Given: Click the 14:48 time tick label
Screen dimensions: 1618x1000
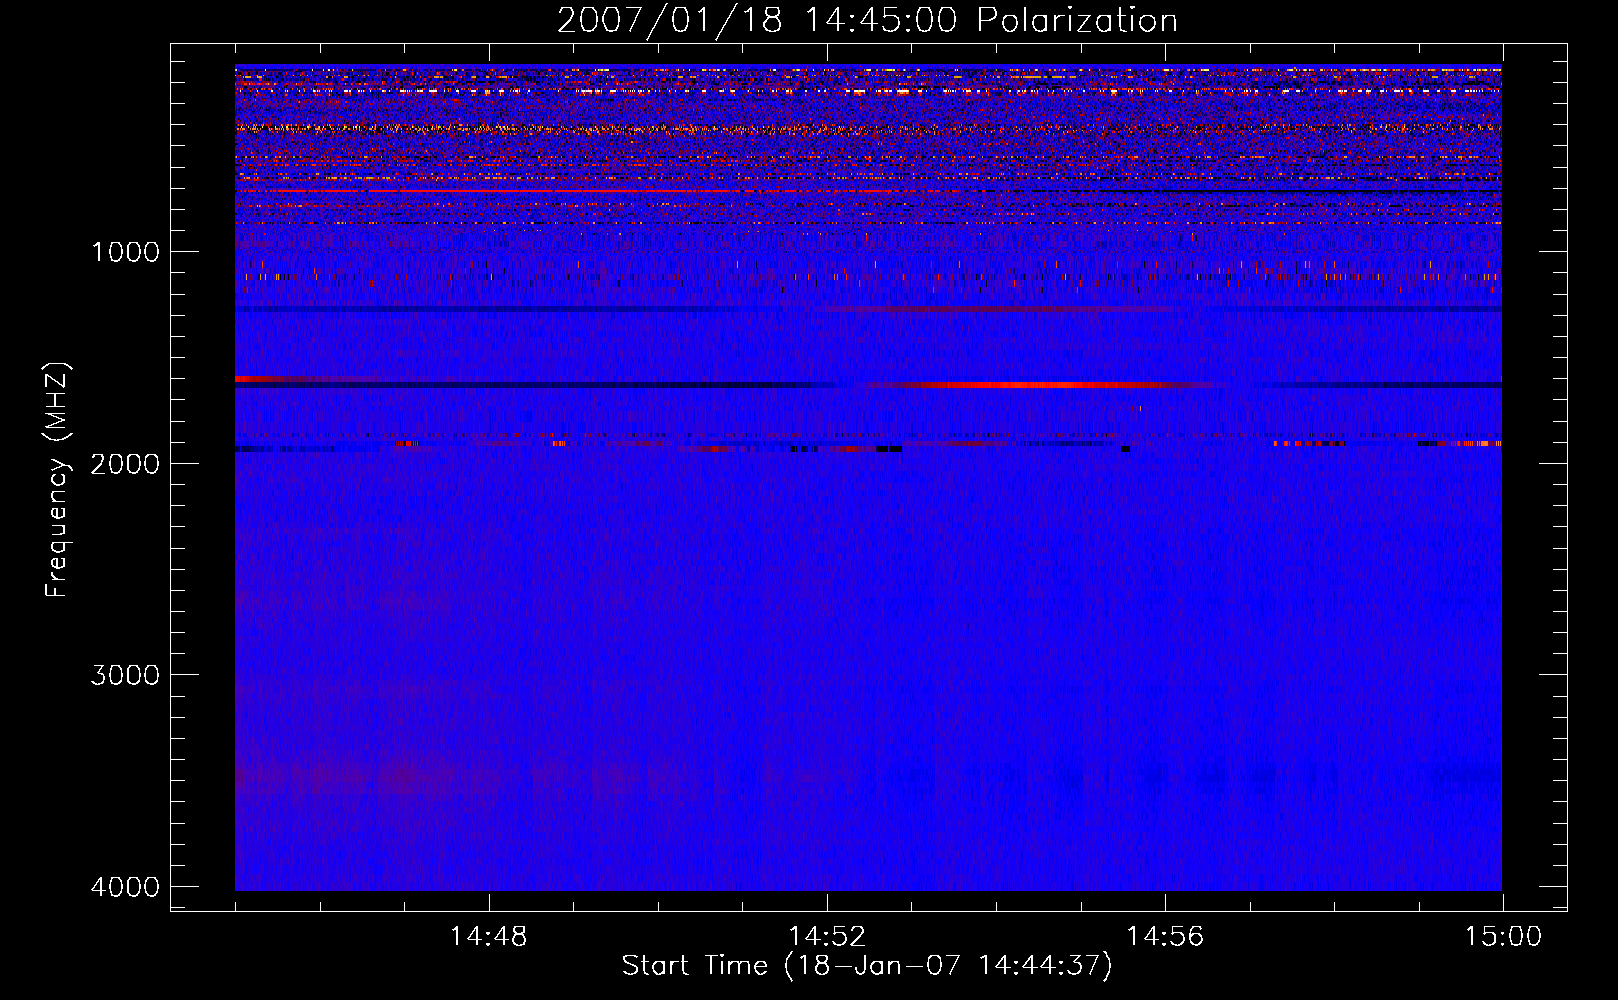Looking at the screenshot, I should point(489,937).
